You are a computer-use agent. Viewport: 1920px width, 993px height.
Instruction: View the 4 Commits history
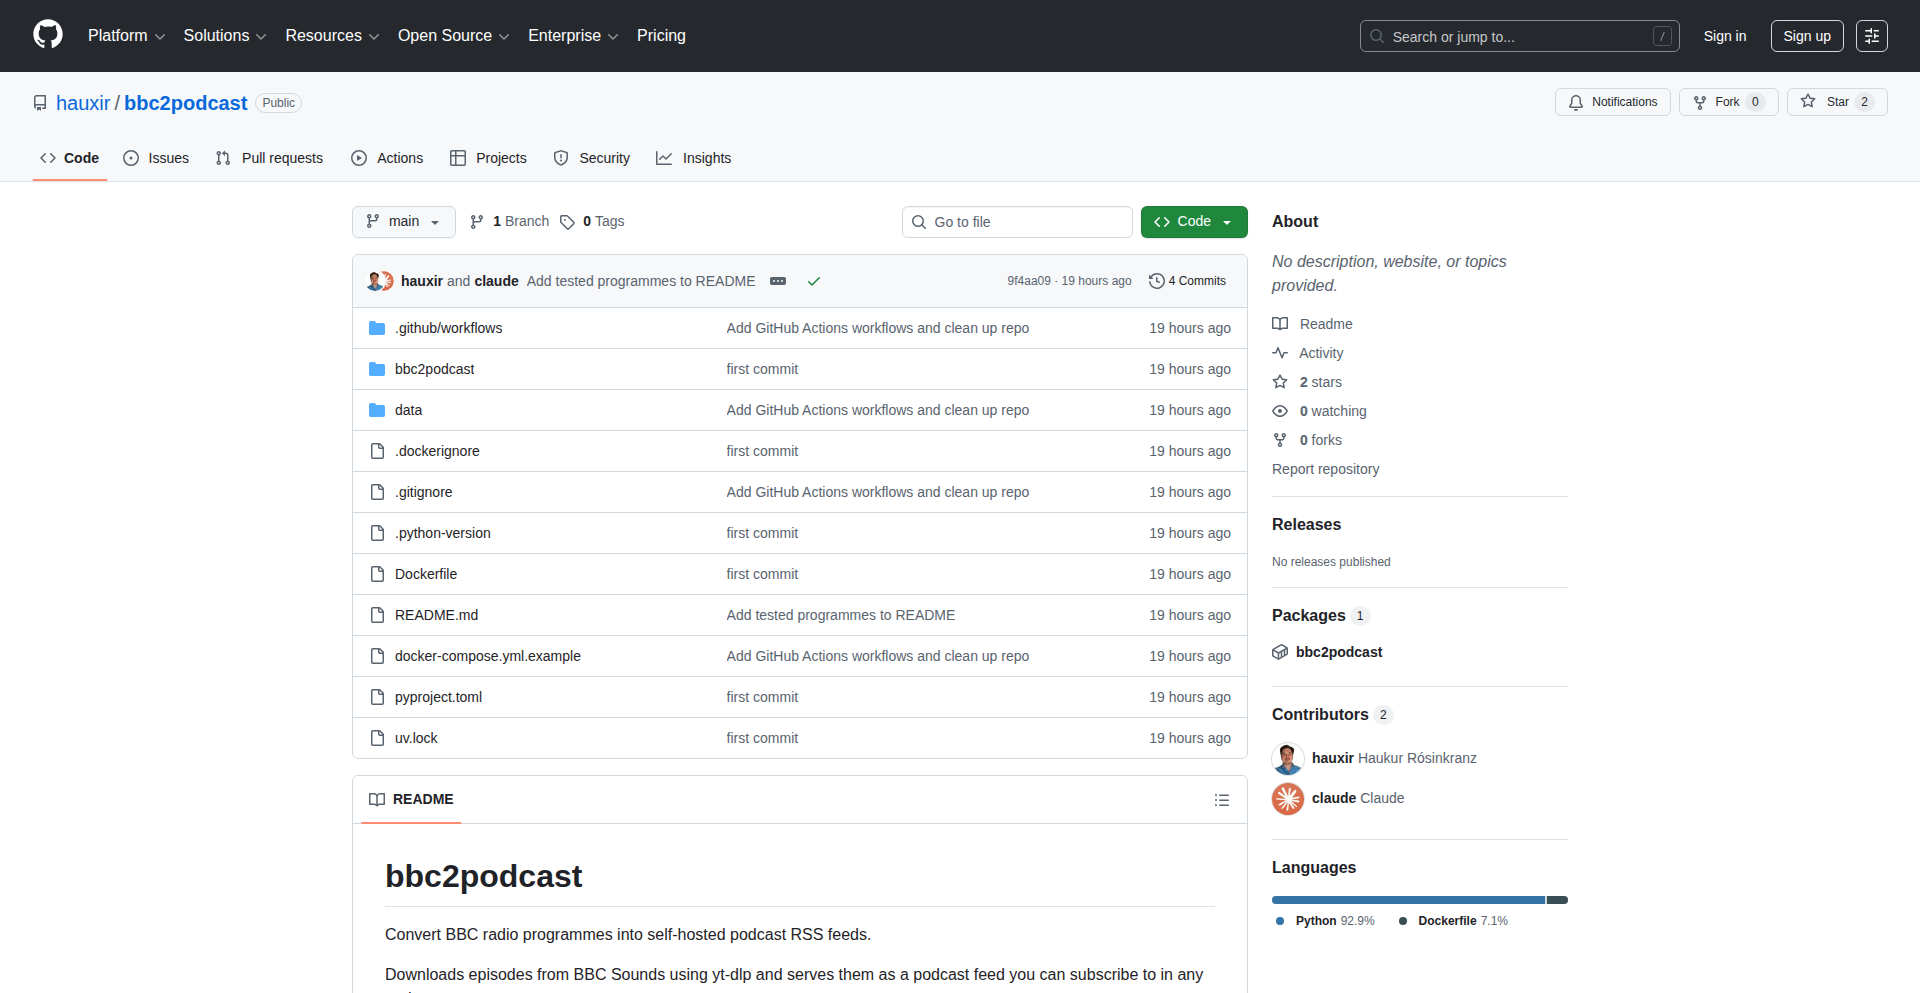(x=1187, y=281)
